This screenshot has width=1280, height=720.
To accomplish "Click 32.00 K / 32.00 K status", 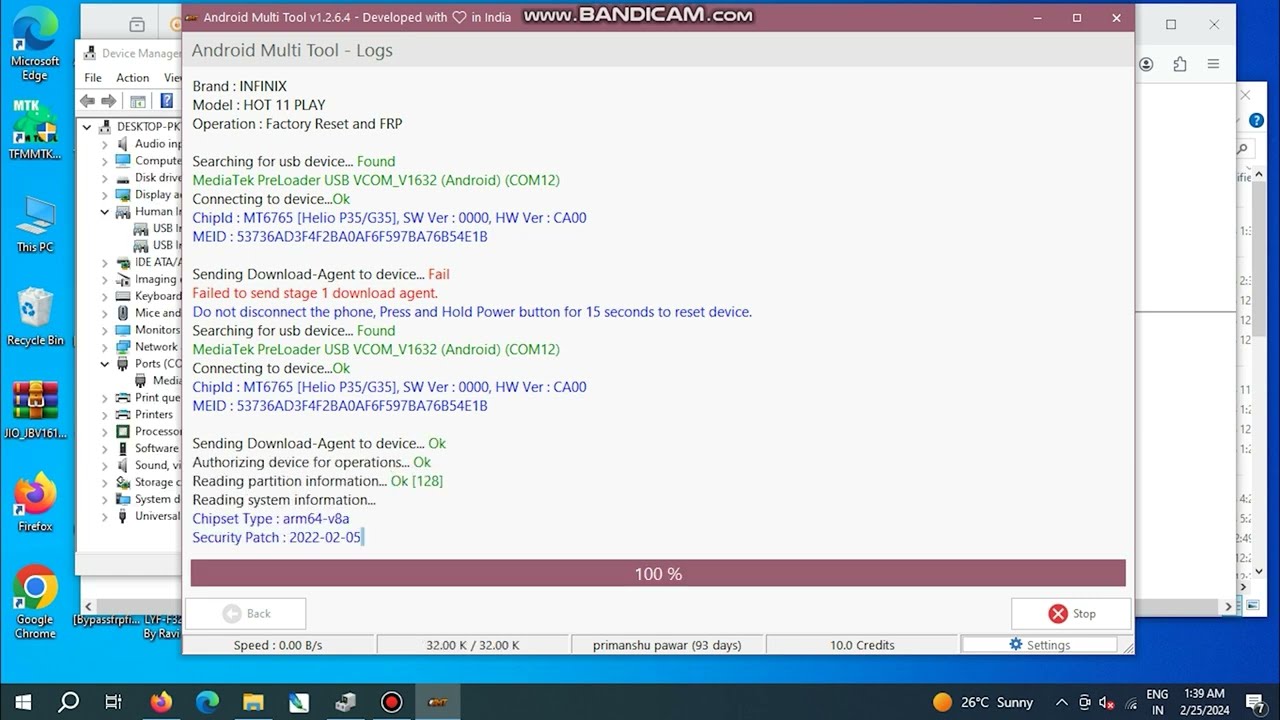I will point(472,645).
